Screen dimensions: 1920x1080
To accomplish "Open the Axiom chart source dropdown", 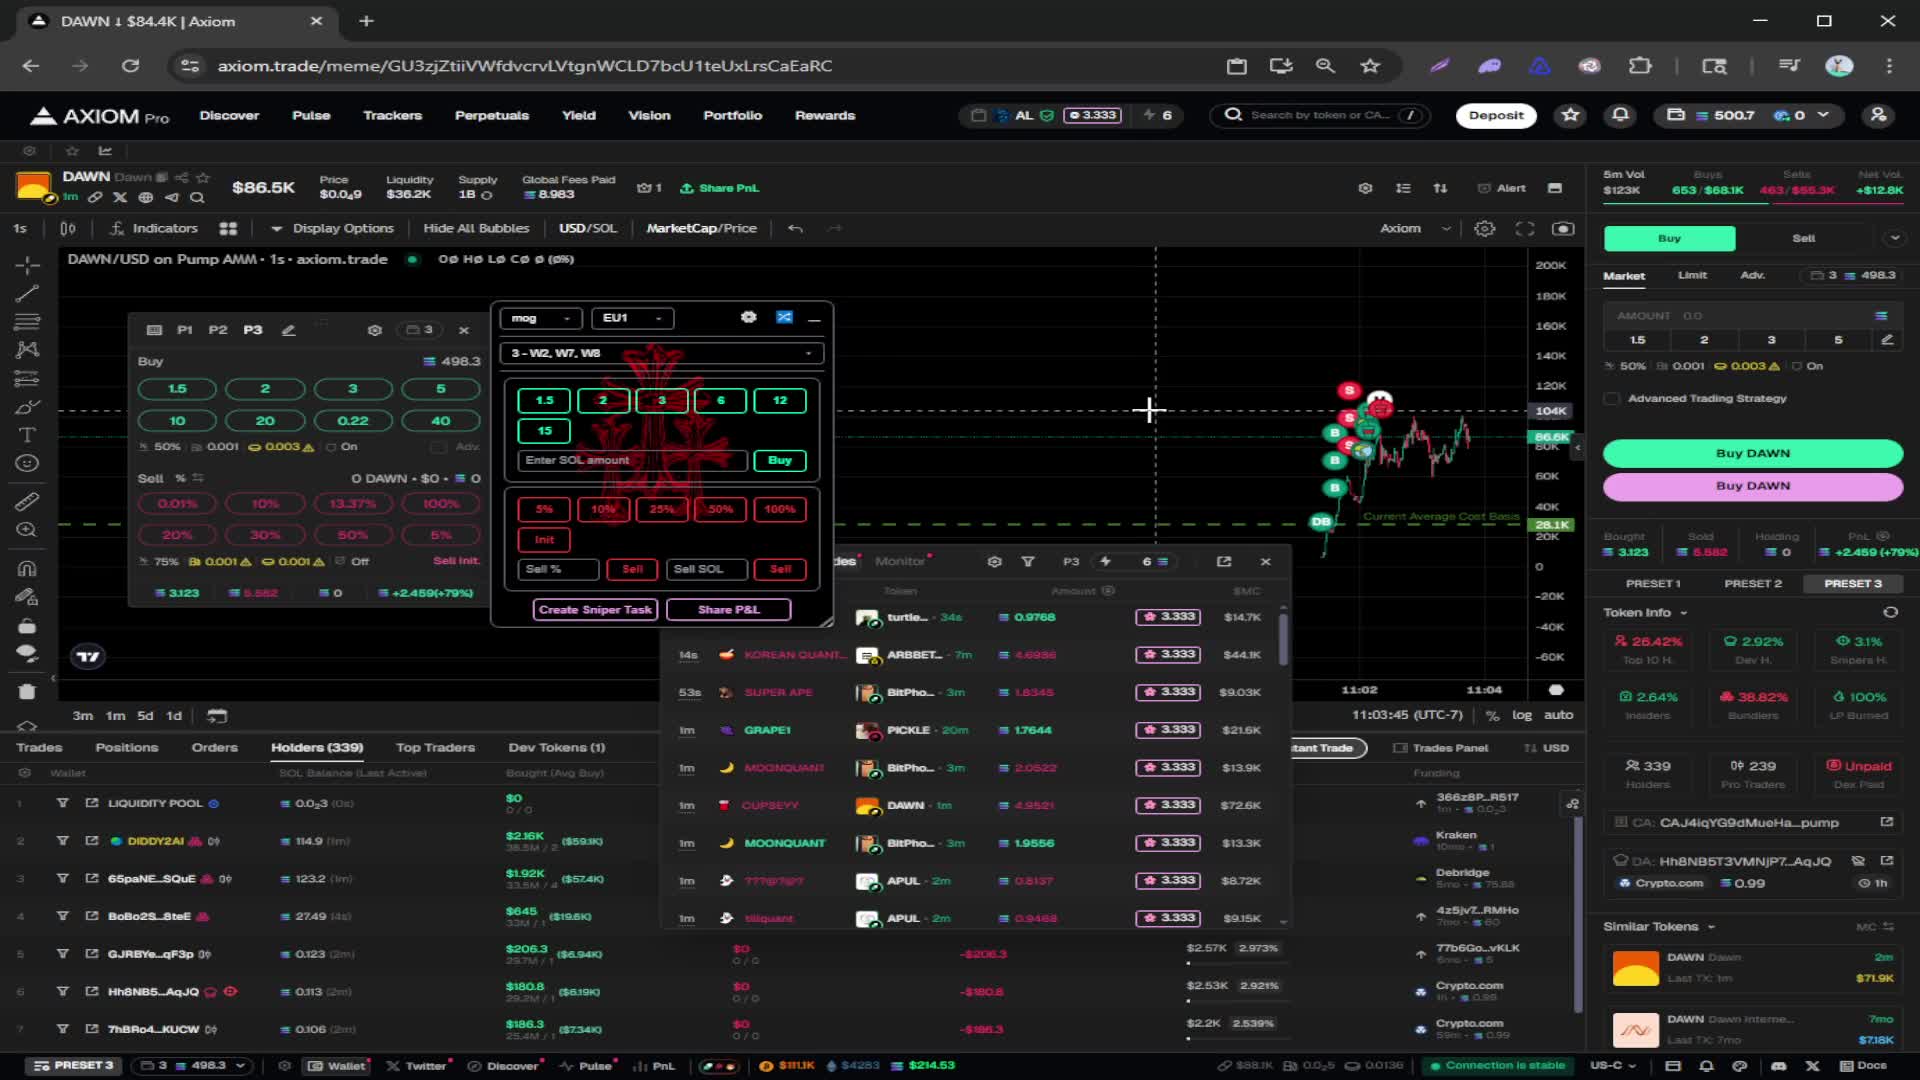I will point(1414,228).
